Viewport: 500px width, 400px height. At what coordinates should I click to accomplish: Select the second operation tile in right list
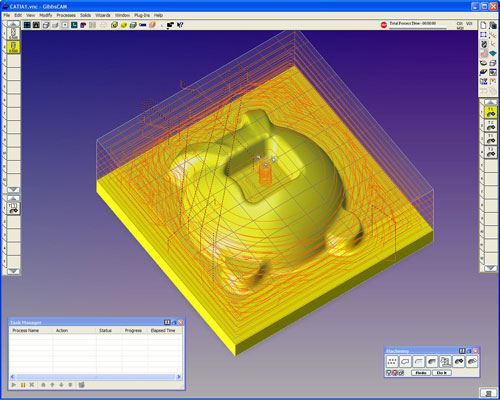point(490,126)
